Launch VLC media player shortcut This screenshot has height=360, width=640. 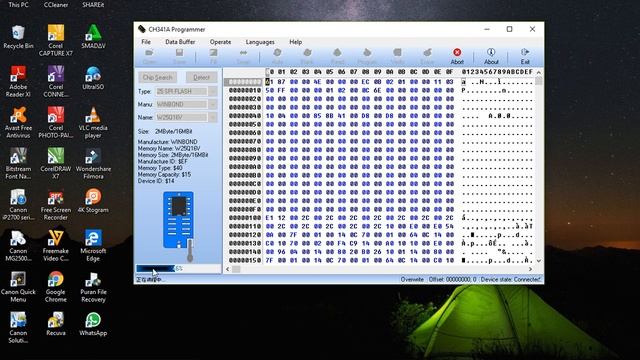point(93,122)
